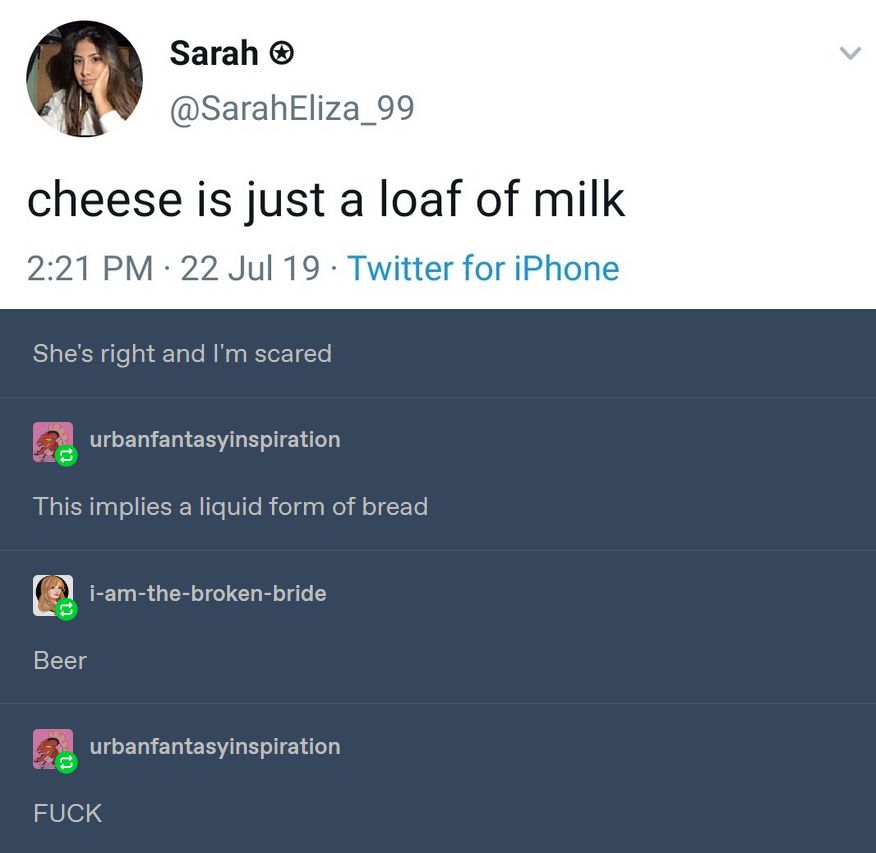Select the username urbanfantasyinspiration
Image resolution: width=876 pixels, height=853 pixels.
pos(215,439)
